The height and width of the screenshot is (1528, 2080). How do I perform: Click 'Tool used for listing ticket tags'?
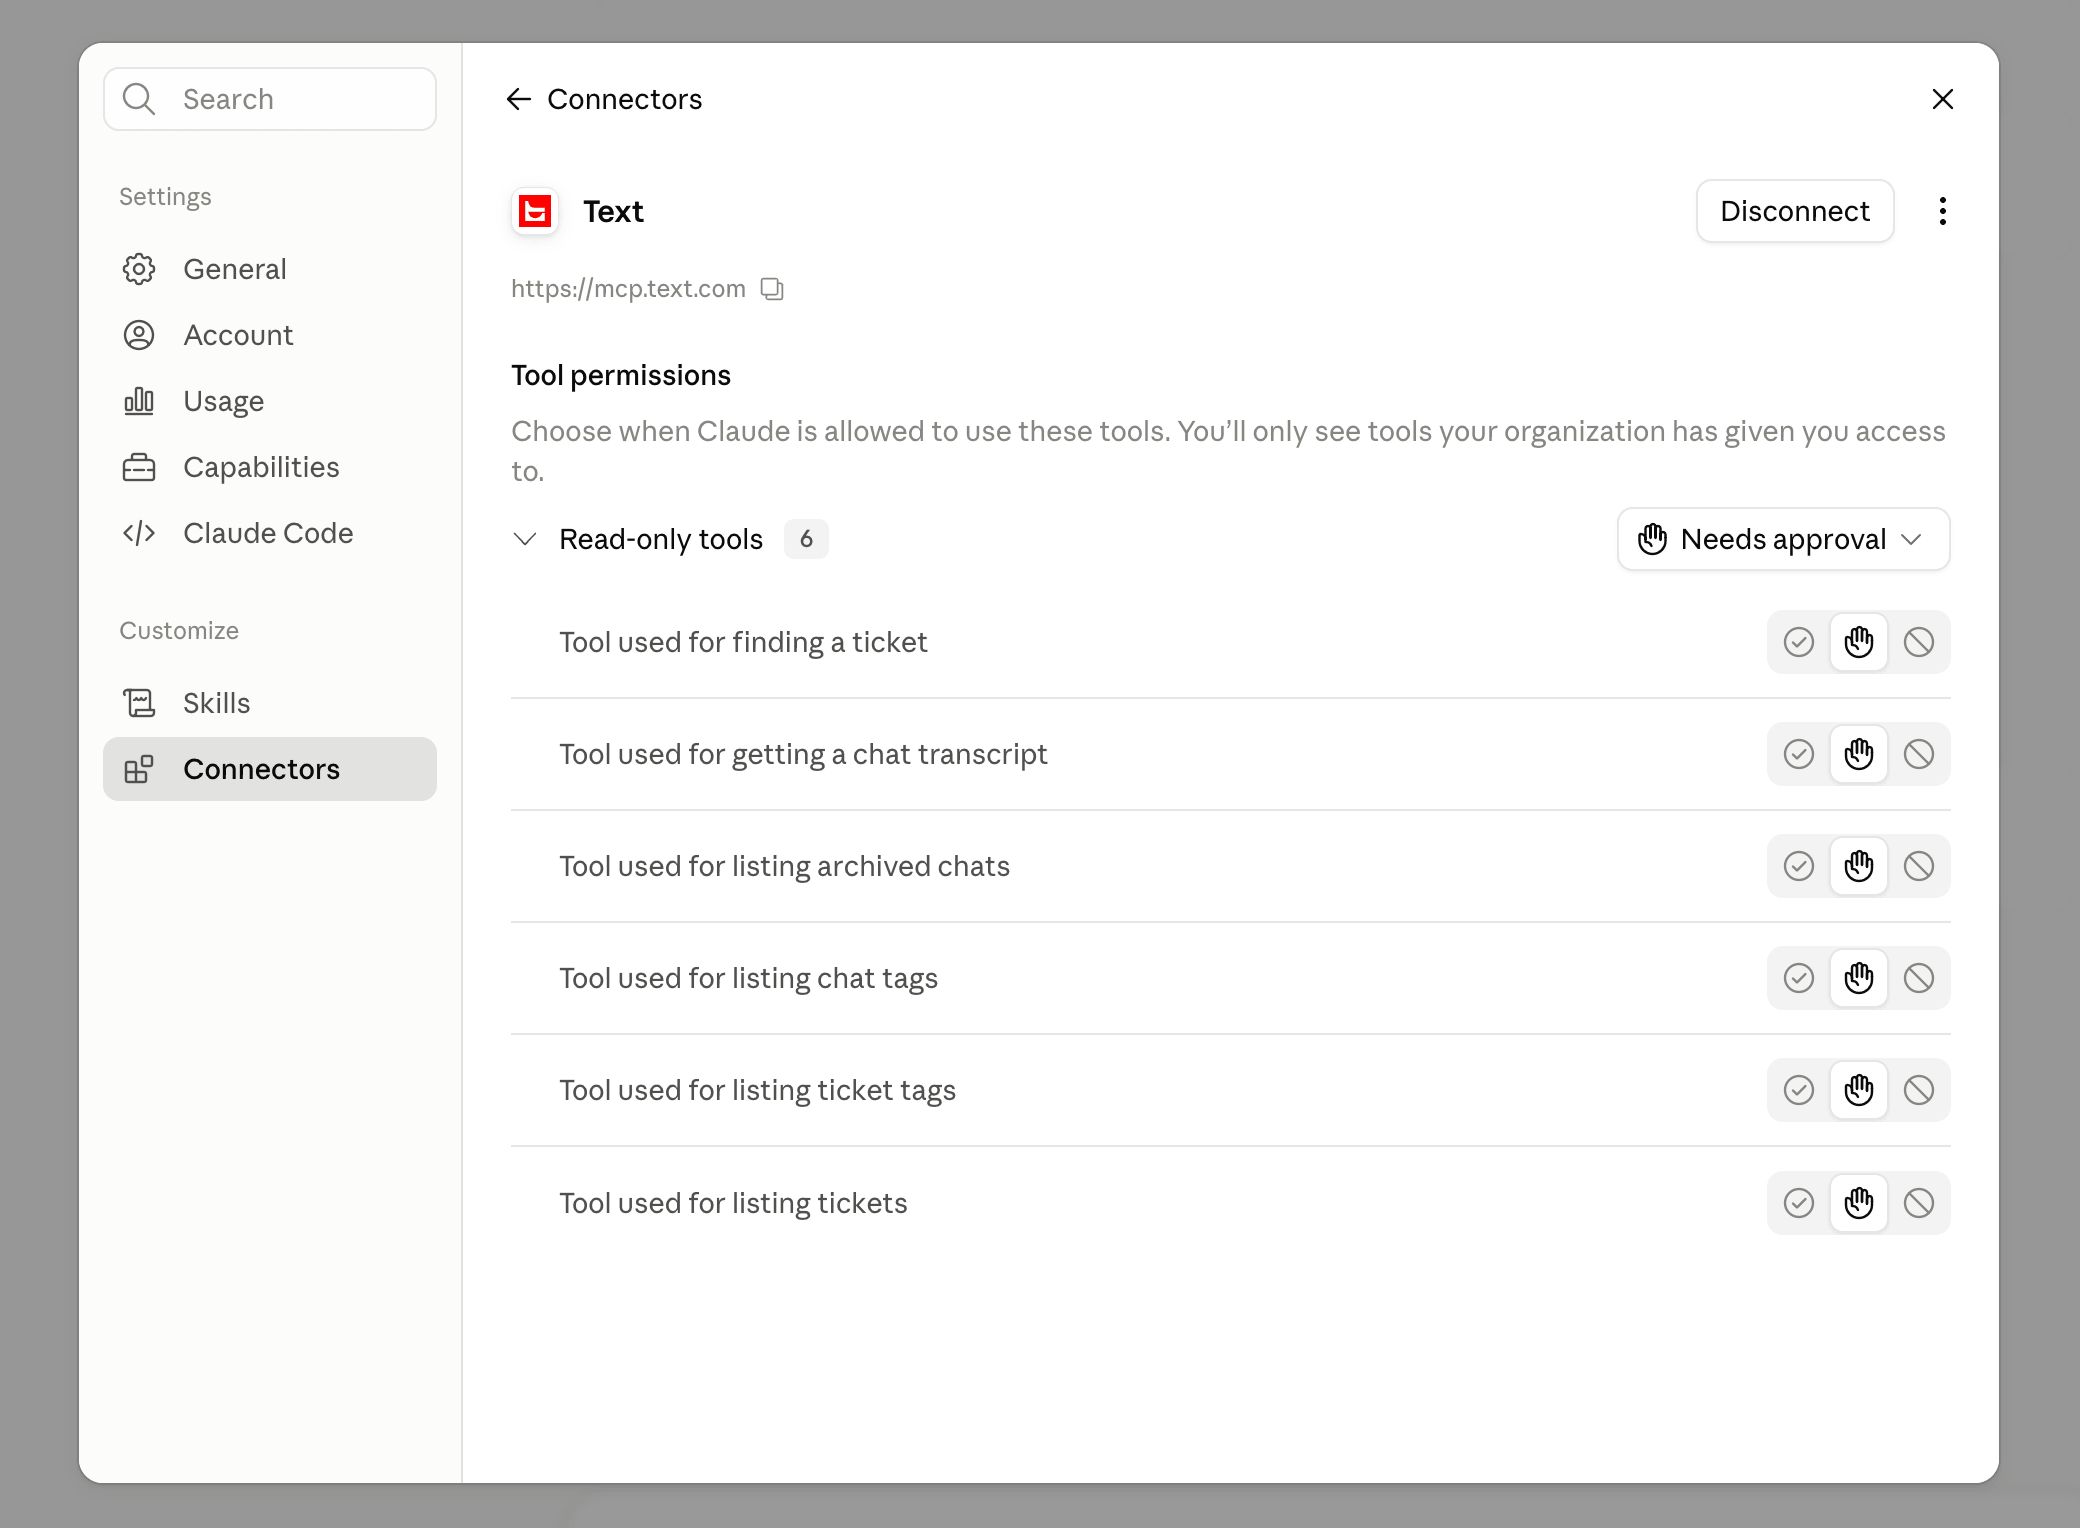757,1090
